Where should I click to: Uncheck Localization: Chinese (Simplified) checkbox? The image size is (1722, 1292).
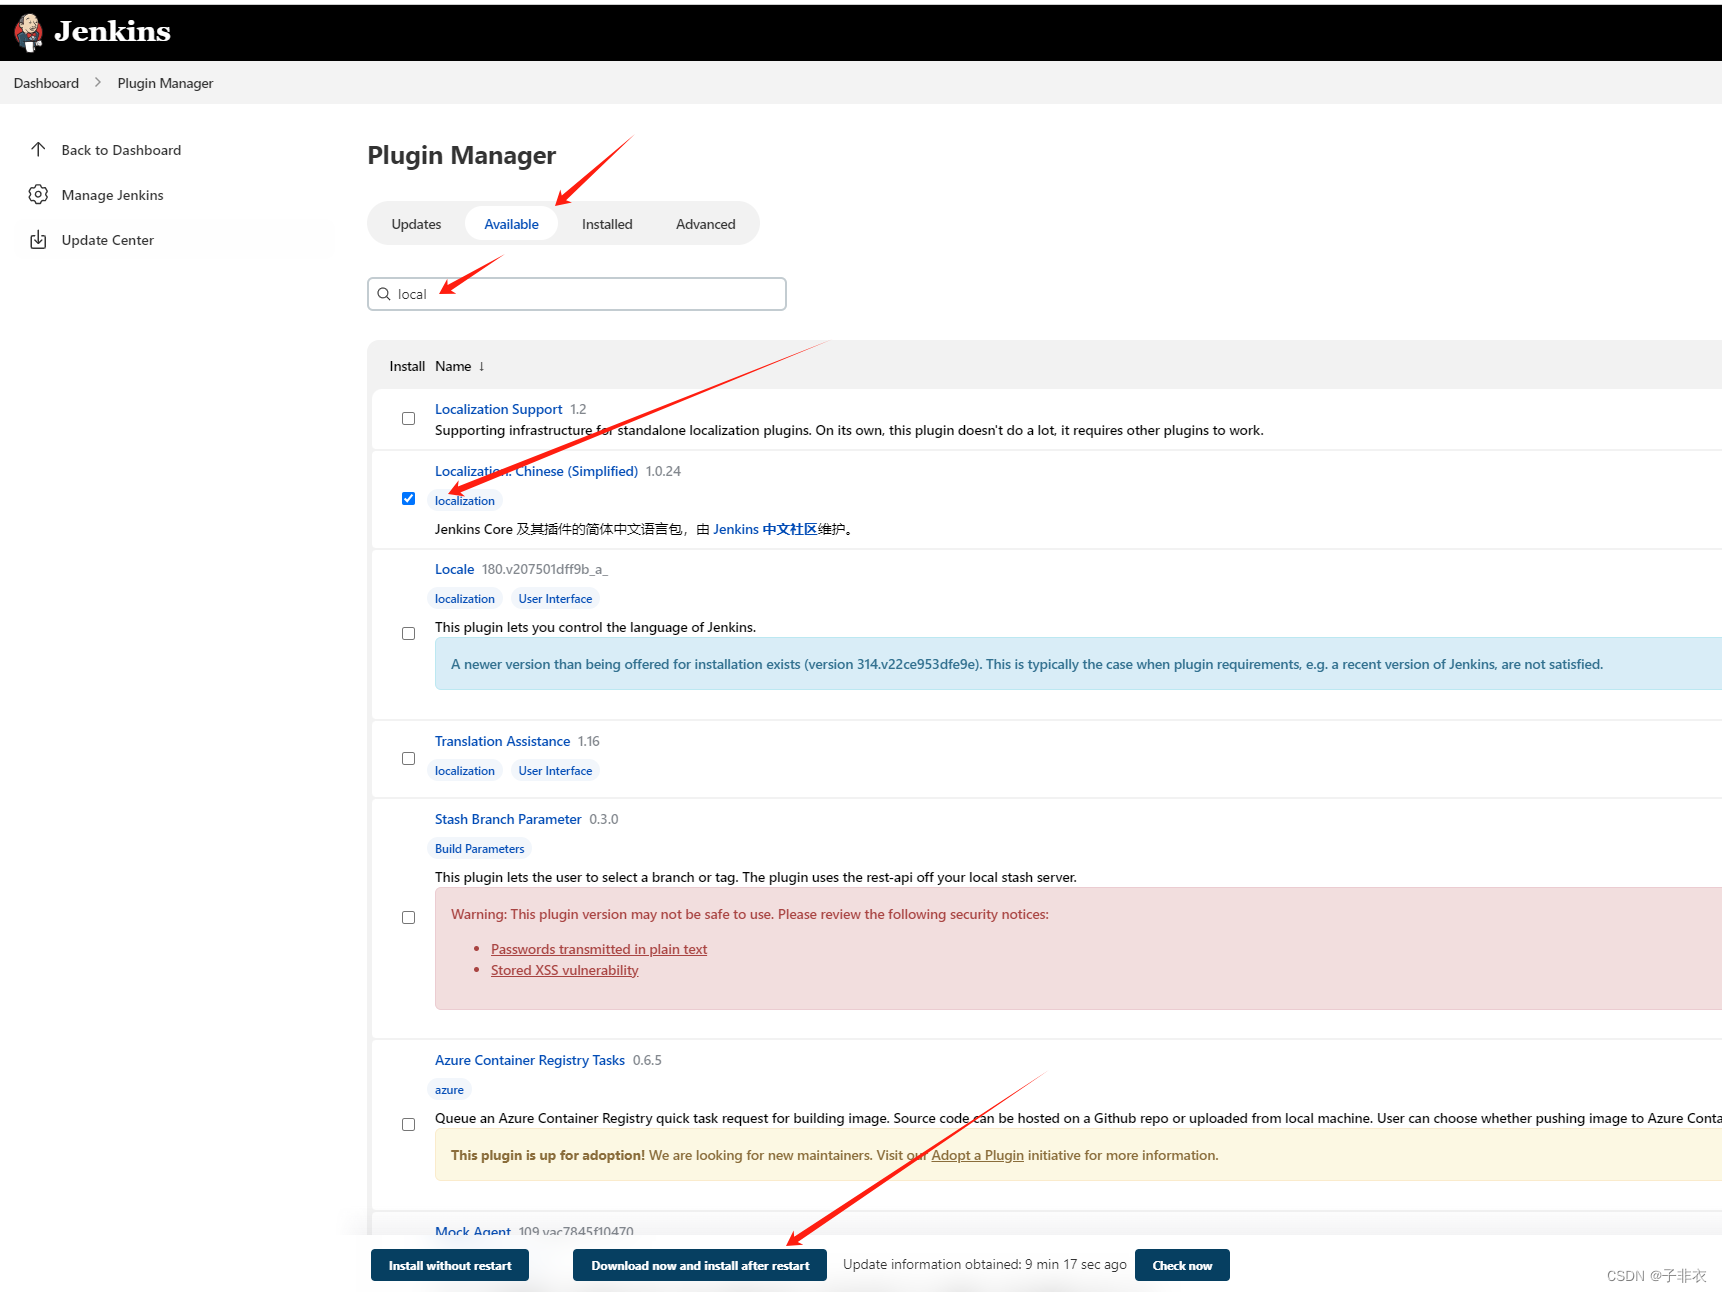(408, 498)
